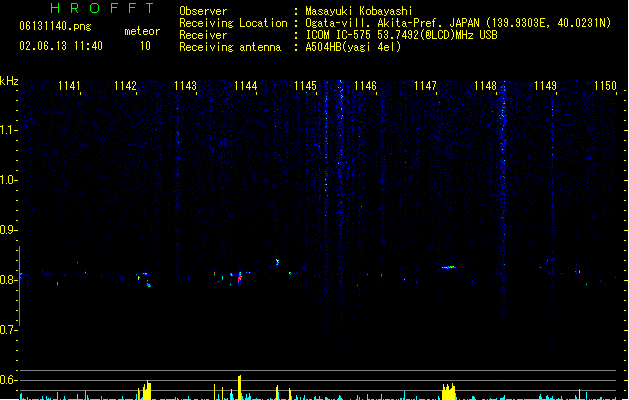This screenshot has height=400, width=629.
Task: Click the 1142 time marker
Action: pyautogui.click(x=125, y=86)
